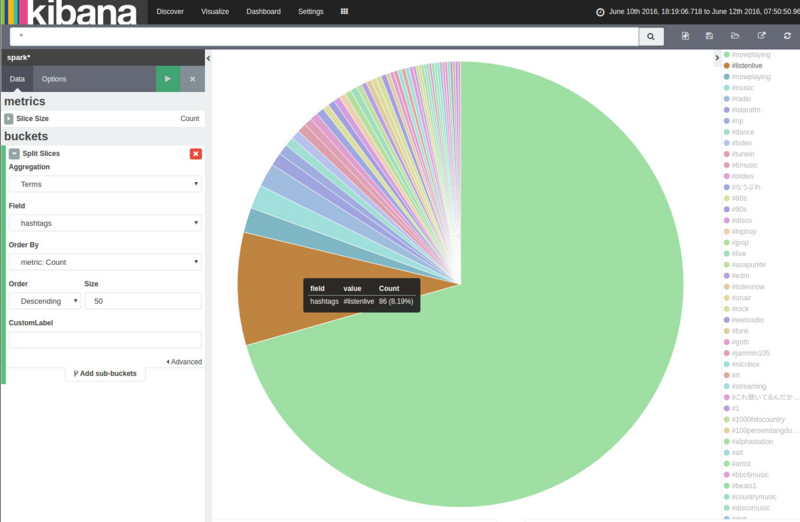Open the load saved visualization folder icon
The height and width of the screenshot is (522, 800).
735,36
